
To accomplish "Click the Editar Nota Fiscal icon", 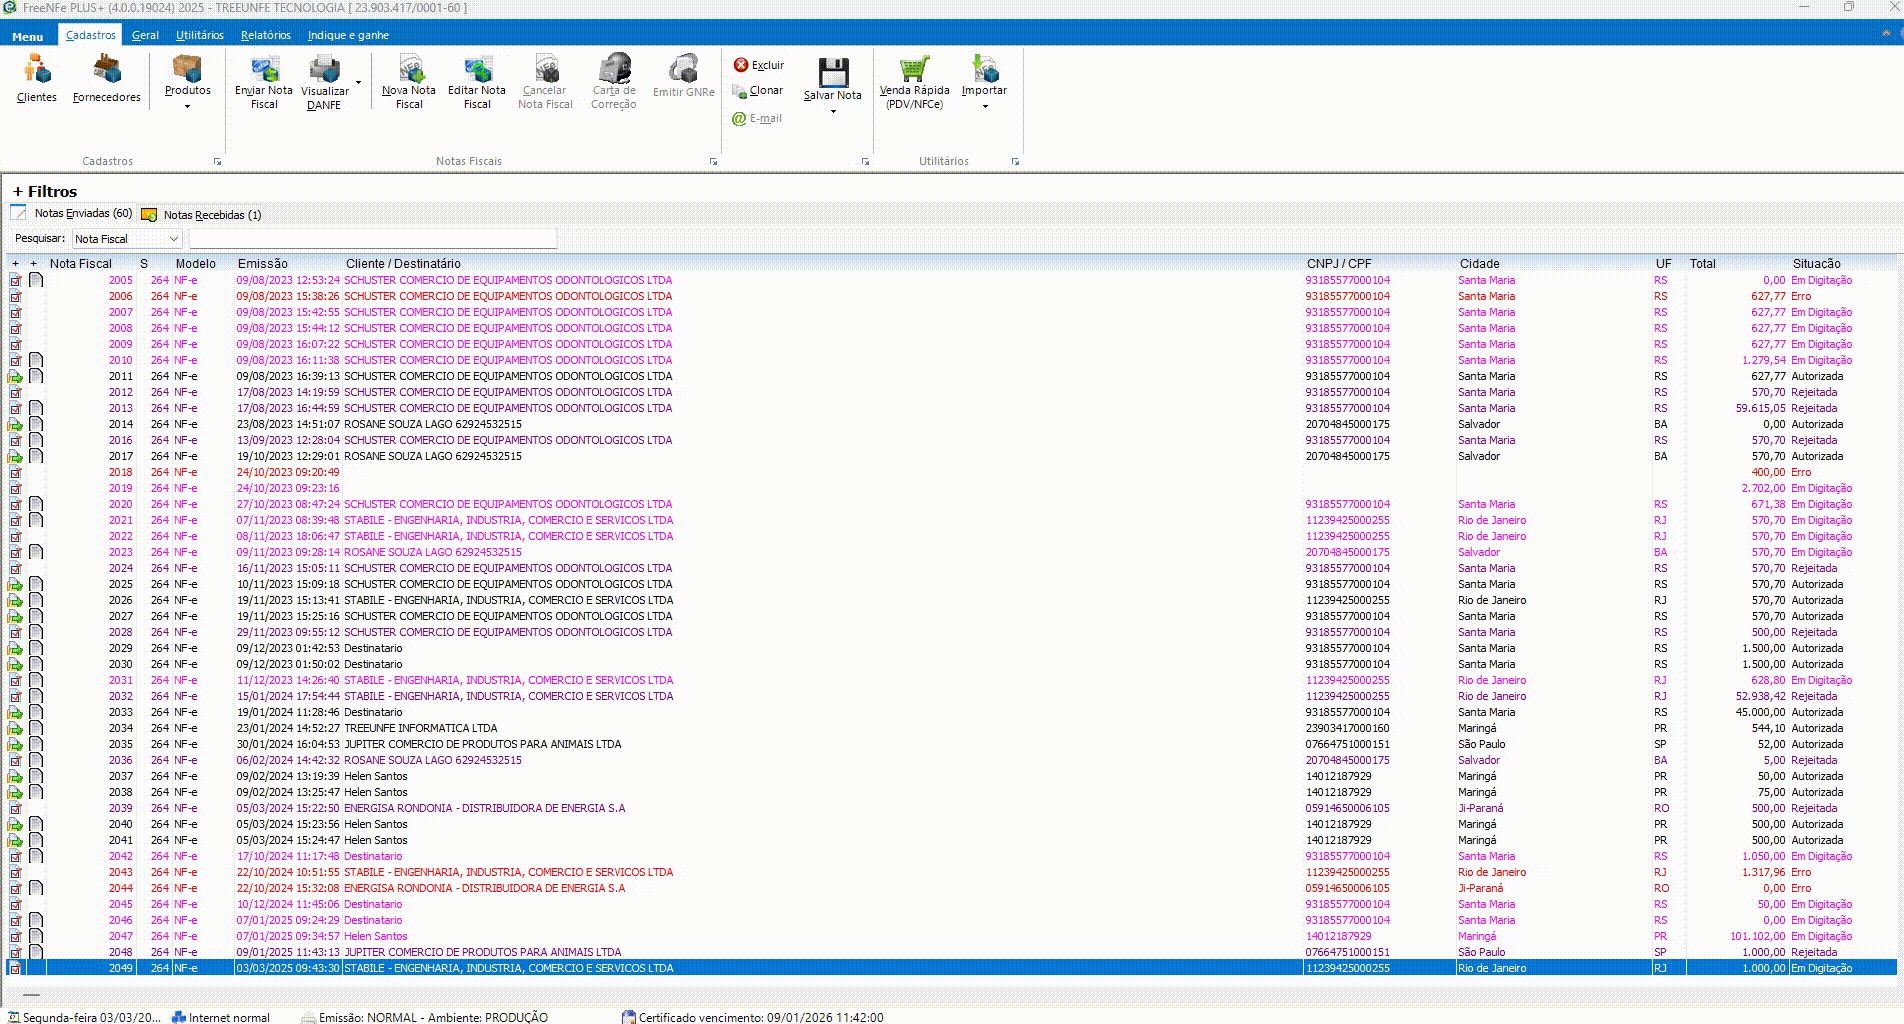I will tap(477, 70).
